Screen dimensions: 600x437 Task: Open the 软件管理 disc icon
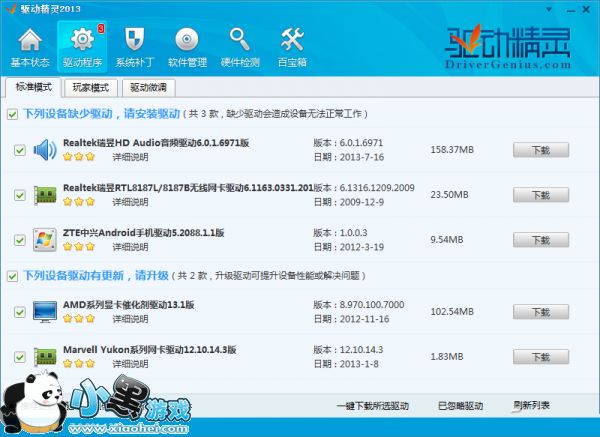(187, 47)
